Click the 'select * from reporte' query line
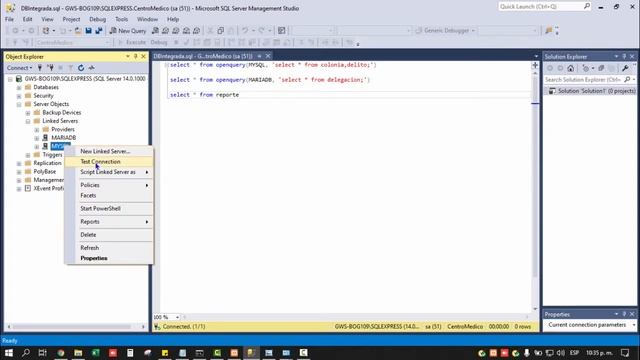 (204, 95)
